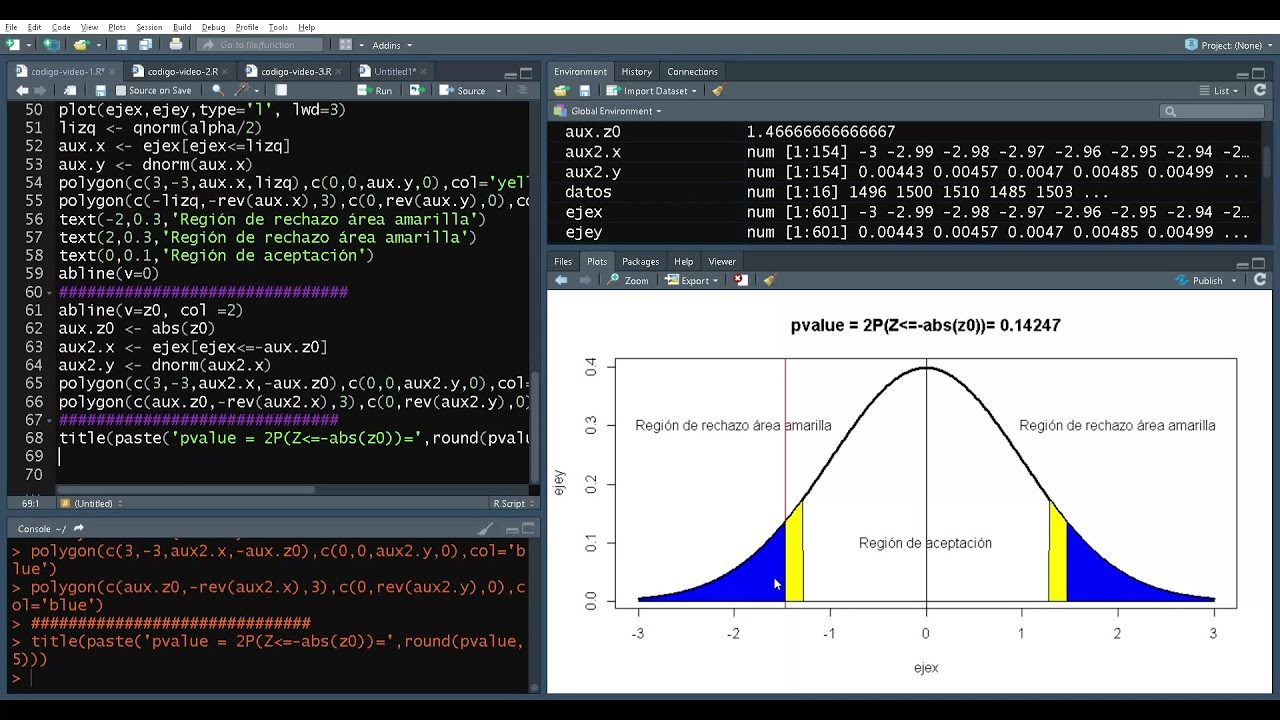Image resolution: width=1280 pixels, height=720 pixels.
Task: Switch to codigo-video-3.R tab
Action: click(x=295, y=72)
